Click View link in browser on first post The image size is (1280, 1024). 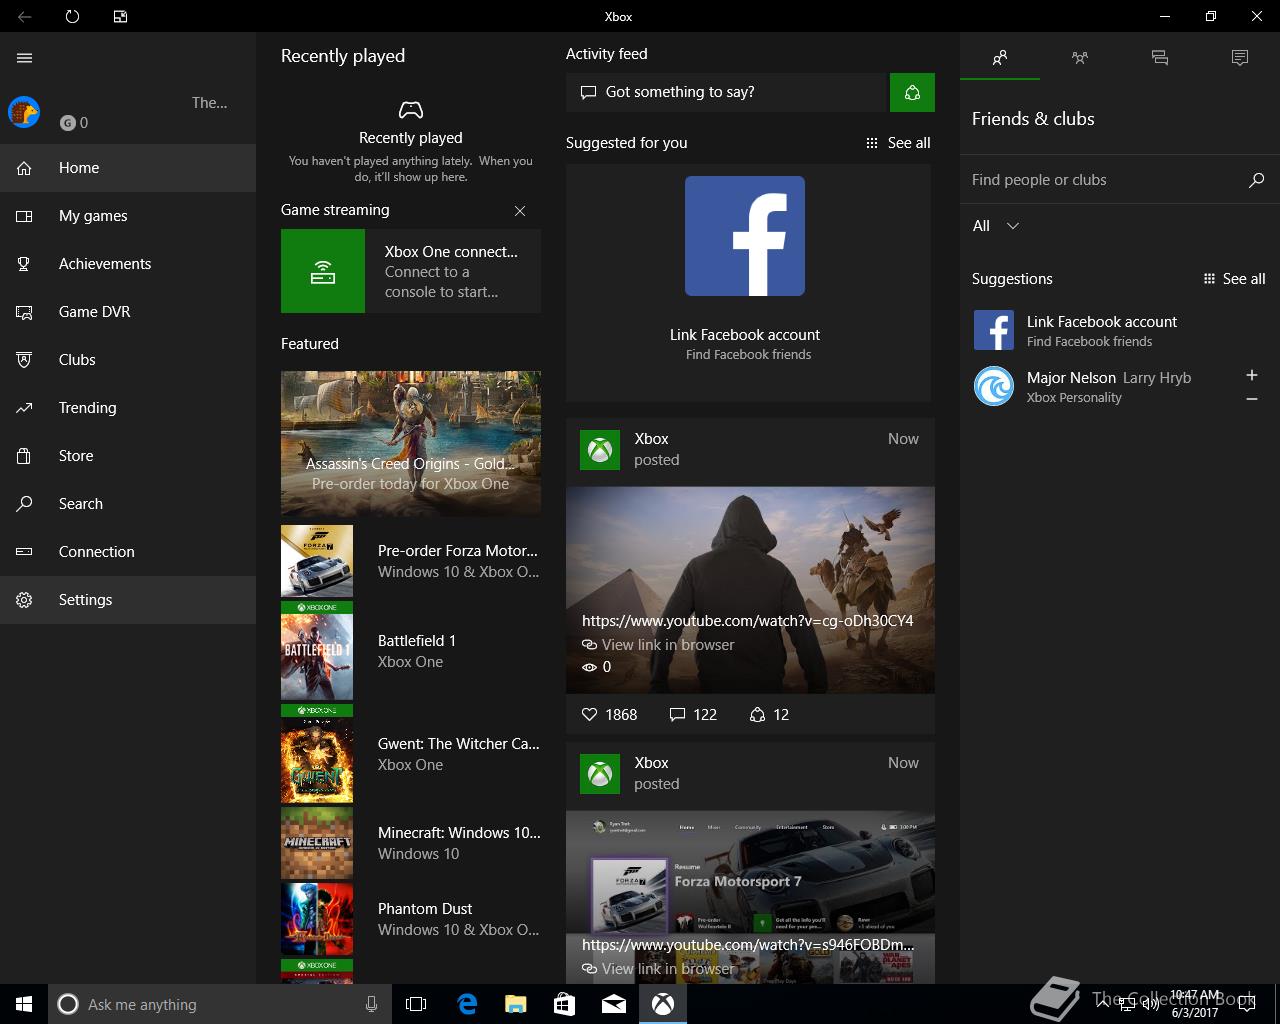tap(658, 645)
